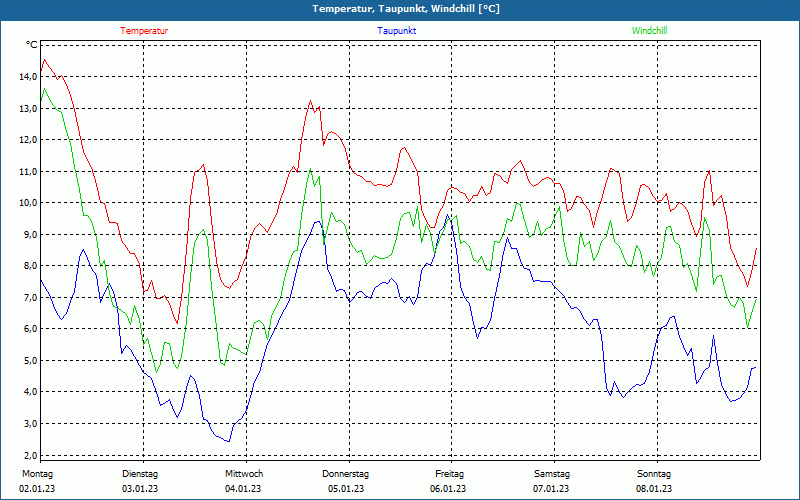800x500 pixels.
Task: Select the blue Taupunkt legend label
Action: tap(396, 31)
